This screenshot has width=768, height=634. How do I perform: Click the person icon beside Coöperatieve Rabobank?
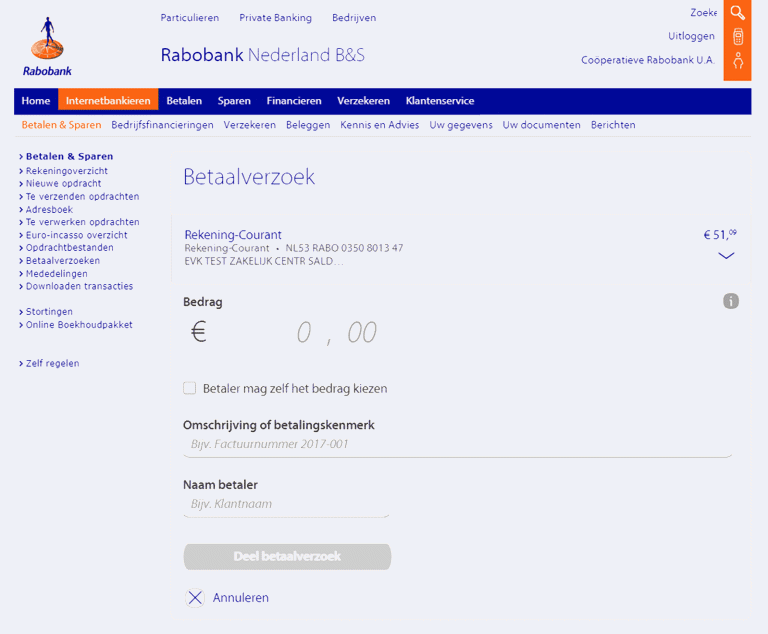tap(738, 61)
